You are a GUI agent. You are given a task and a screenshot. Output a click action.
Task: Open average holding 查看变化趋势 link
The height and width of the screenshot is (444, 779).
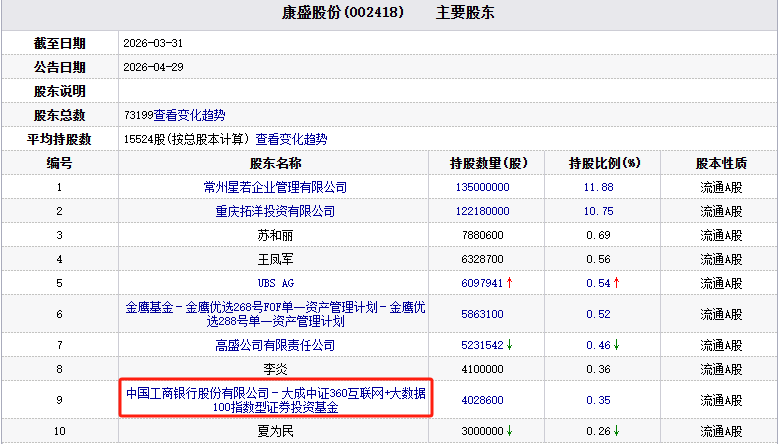[x=291, y=139]
